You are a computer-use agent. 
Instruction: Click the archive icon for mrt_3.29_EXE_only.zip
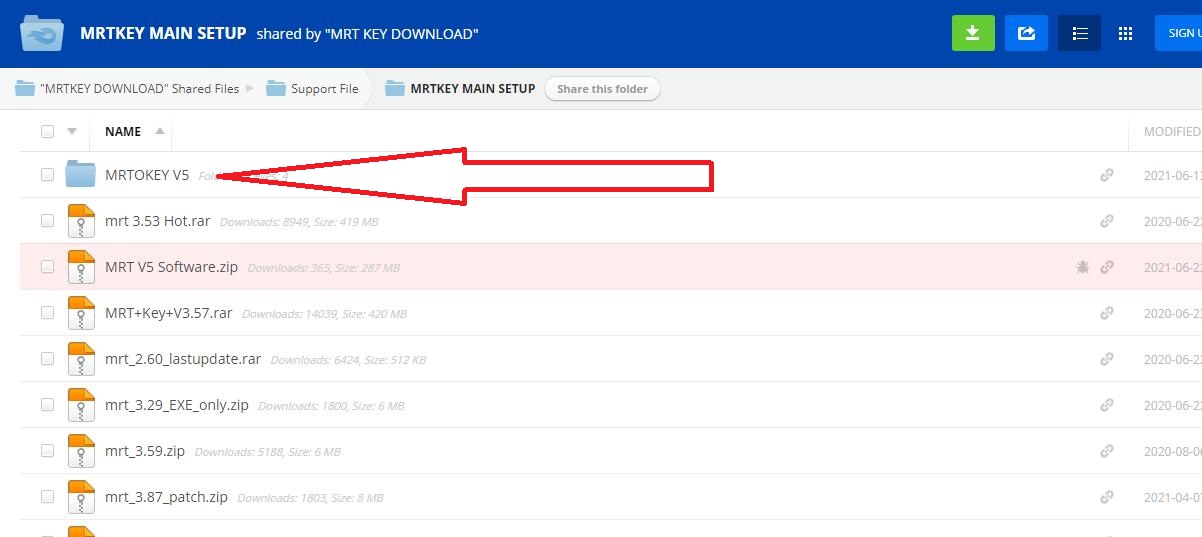tap(80, 405)
